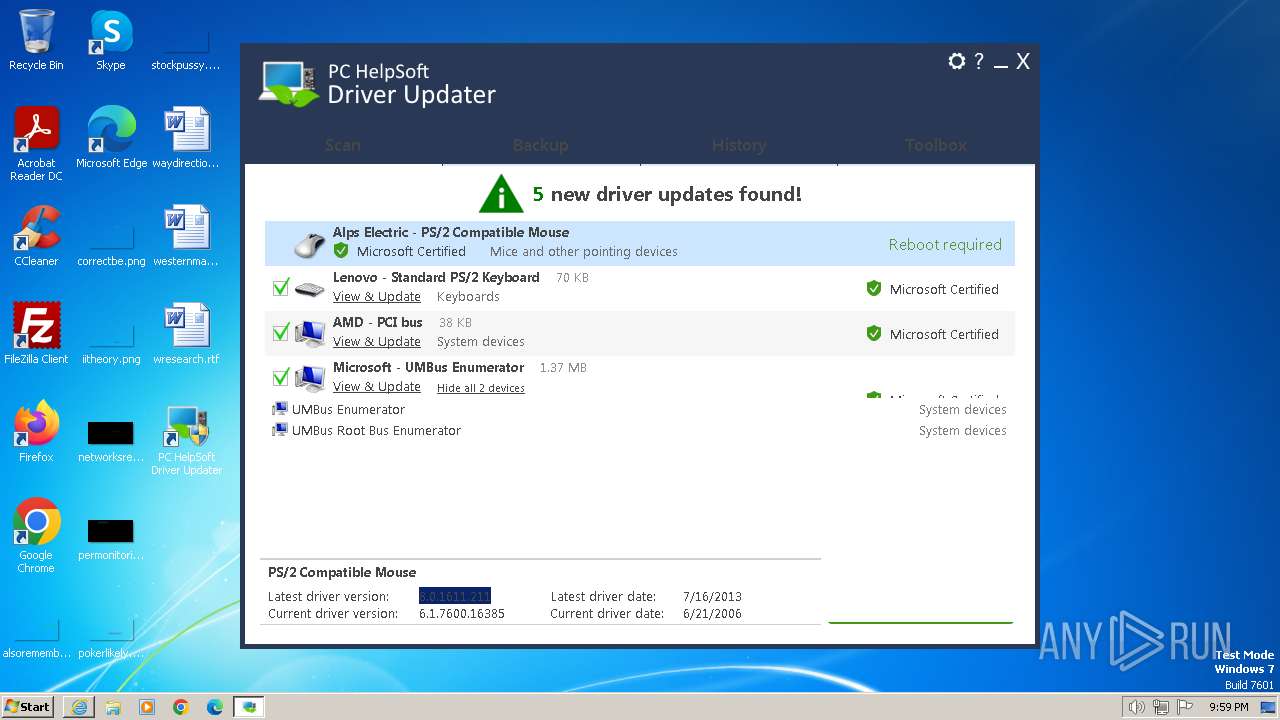This screenshot has height=720, width=1280.
Task: Click View & Update for Microsoft UMBus Enumerator
Action: pyautogui.click(x=377, y=386)
